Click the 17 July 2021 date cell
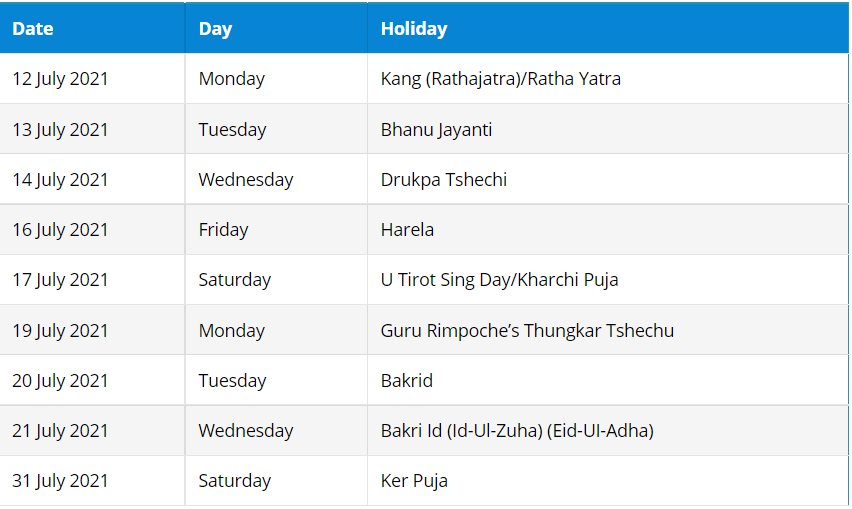 pyautogui.click(x=60, y=280)
